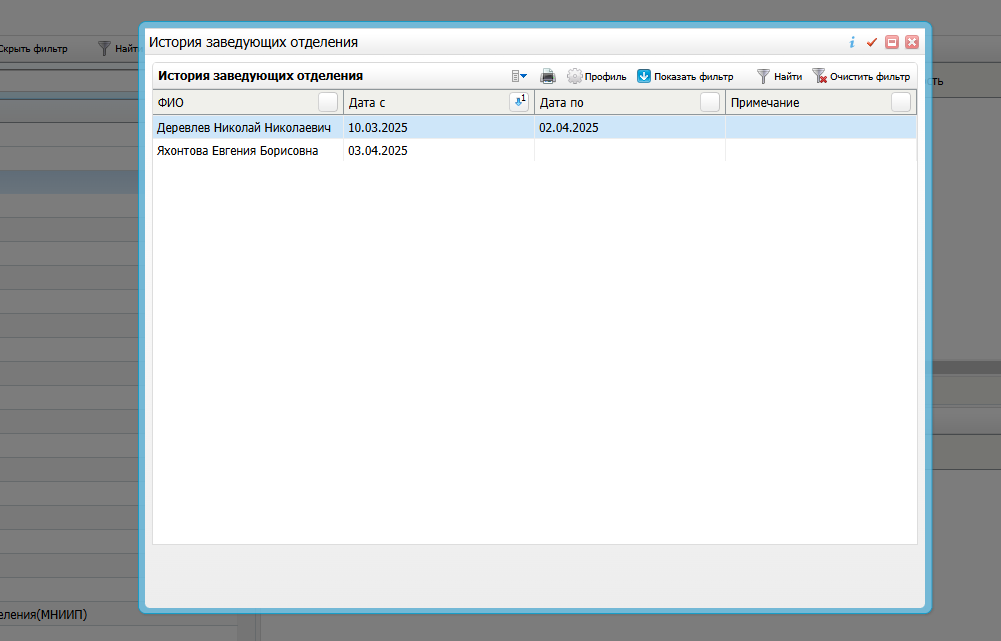Click the Примечание column header box
The image size is (1001, 641).
900,102
